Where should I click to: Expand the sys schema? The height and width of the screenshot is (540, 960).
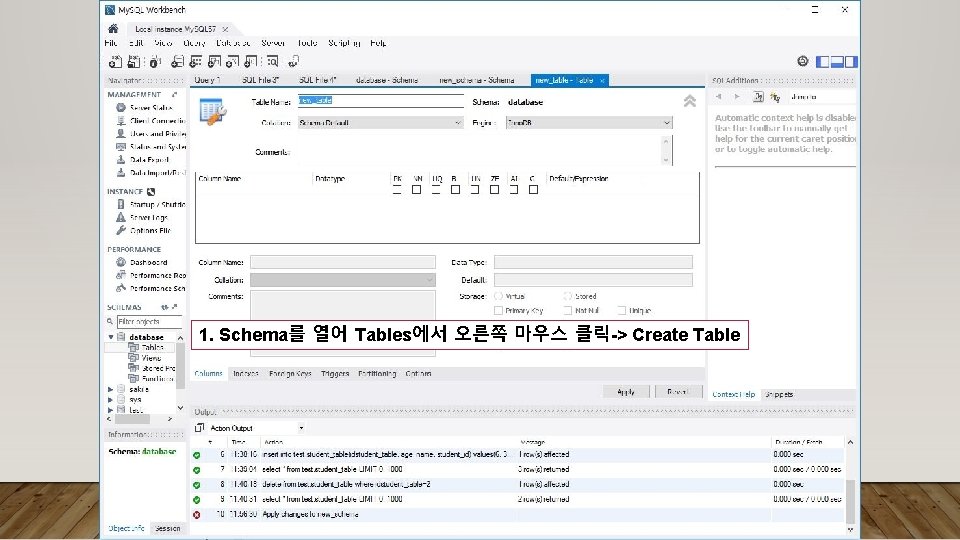coord(111,399)
